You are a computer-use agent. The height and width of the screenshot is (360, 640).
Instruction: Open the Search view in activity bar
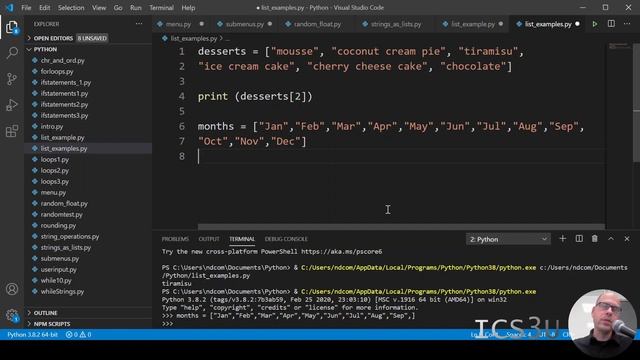[x=12, y=53]
